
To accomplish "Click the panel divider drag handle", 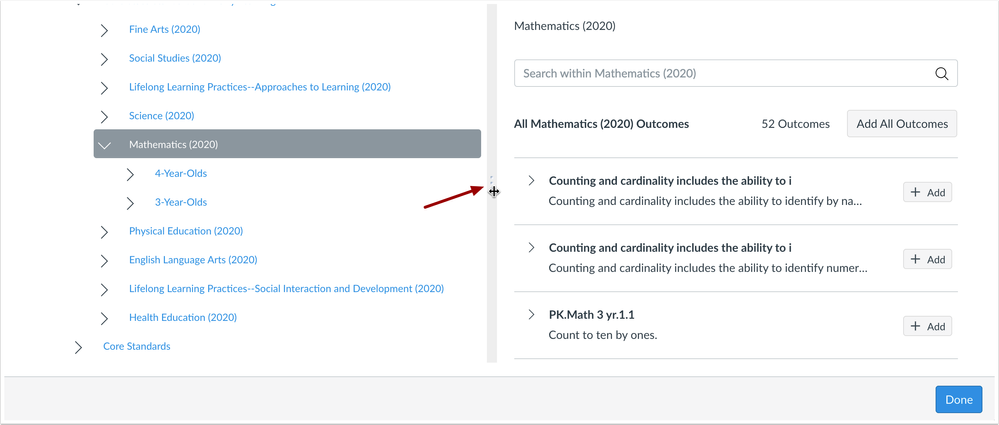I will coord(494,191).
